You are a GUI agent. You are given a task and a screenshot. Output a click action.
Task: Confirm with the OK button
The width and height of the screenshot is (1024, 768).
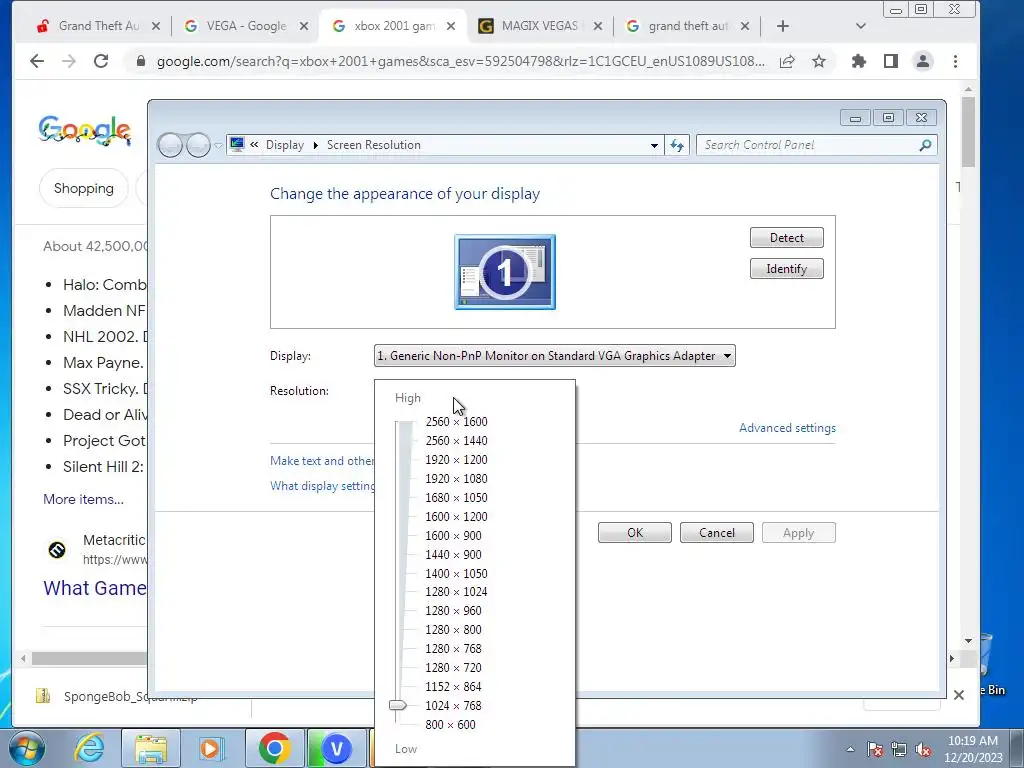point(635,533)
